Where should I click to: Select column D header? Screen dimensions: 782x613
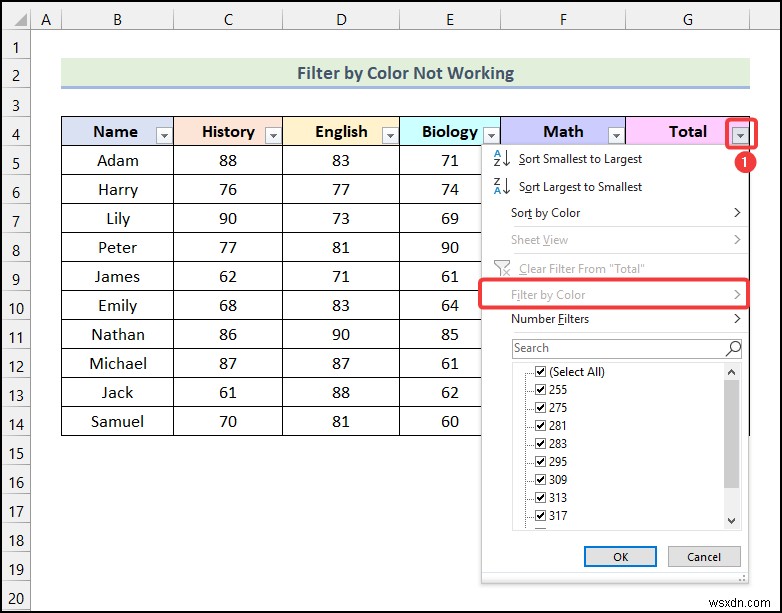click(x=341, y=19)
